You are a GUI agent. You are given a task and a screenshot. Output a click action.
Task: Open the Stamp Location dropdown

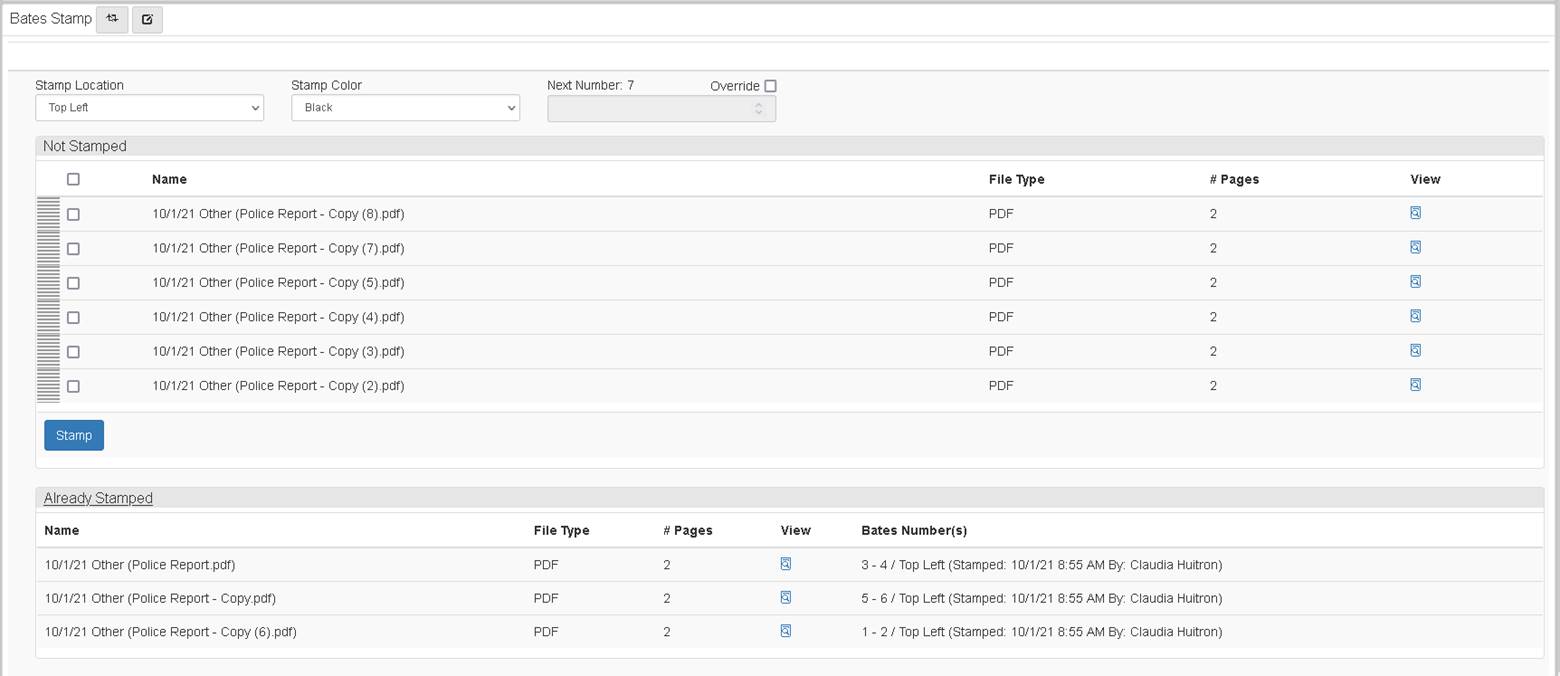click(x=149, y=108)
